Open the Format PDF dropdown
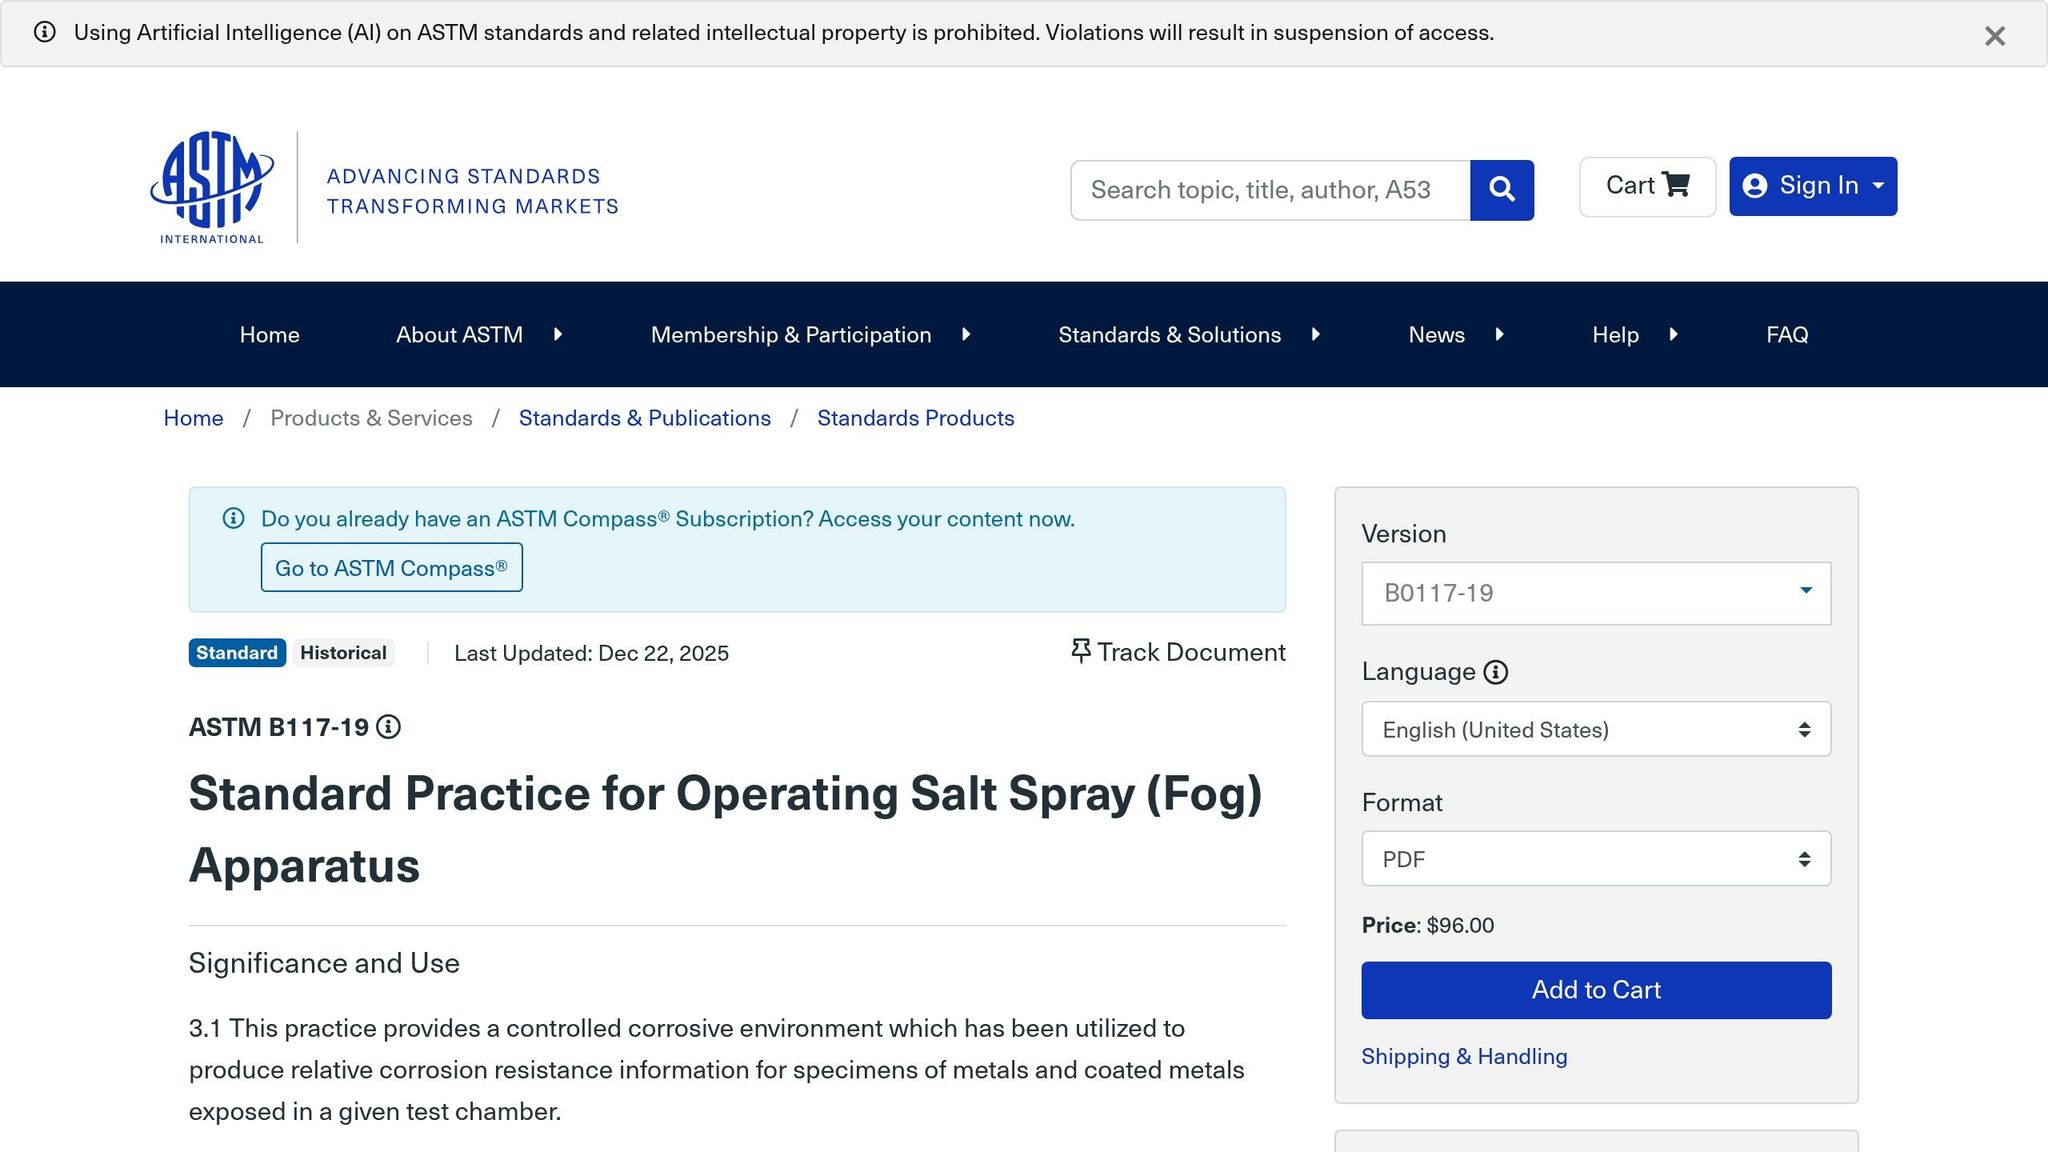Screen dimensions: 2048x1152 tap(1596, 859)
